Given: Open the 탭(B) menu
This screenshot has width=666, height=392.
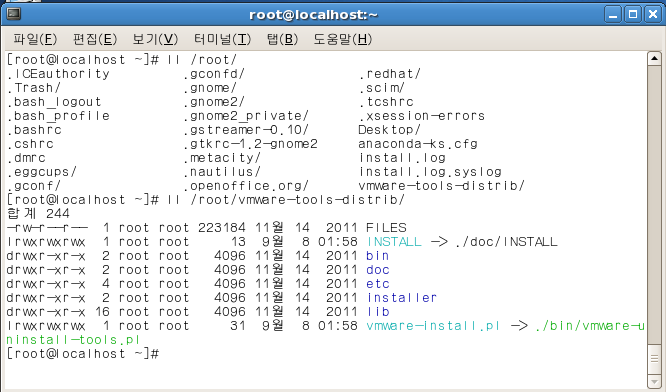Looking at the screenshot, I should (x=282, y=39).
